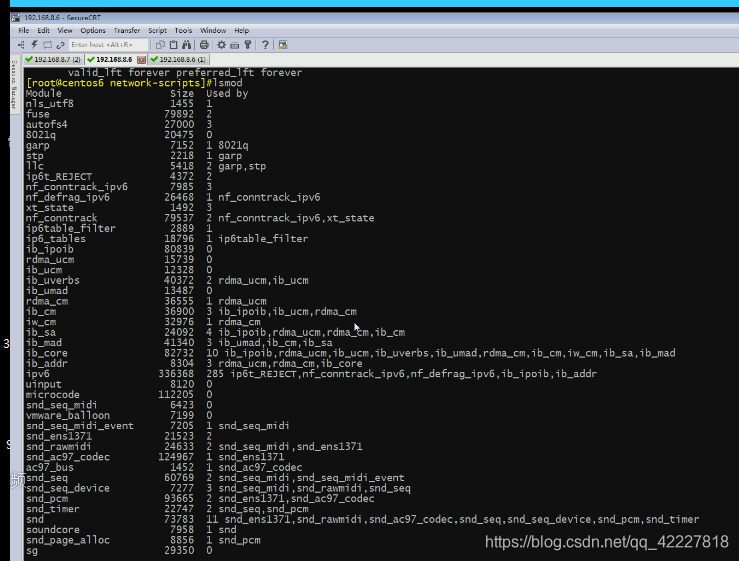Click the nf_defrag_ipv6 module name

point(68,198)
